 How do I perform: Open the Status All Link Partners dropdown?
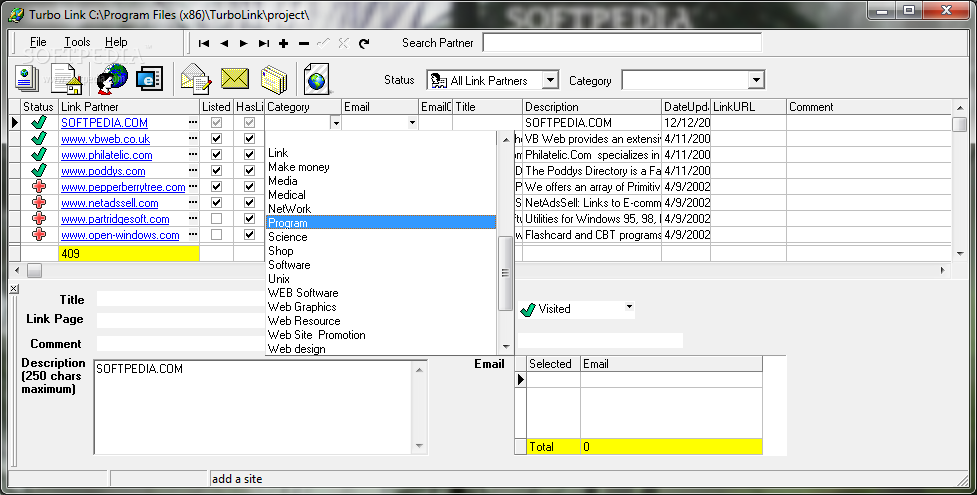tap(550, 80)
